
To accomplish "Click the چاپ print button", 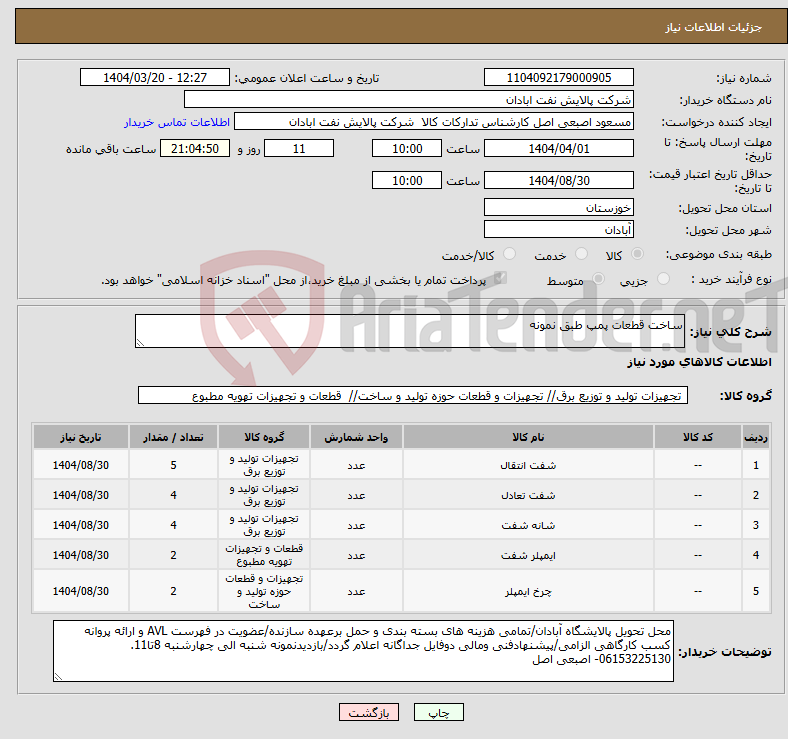I will coord(439,712).
